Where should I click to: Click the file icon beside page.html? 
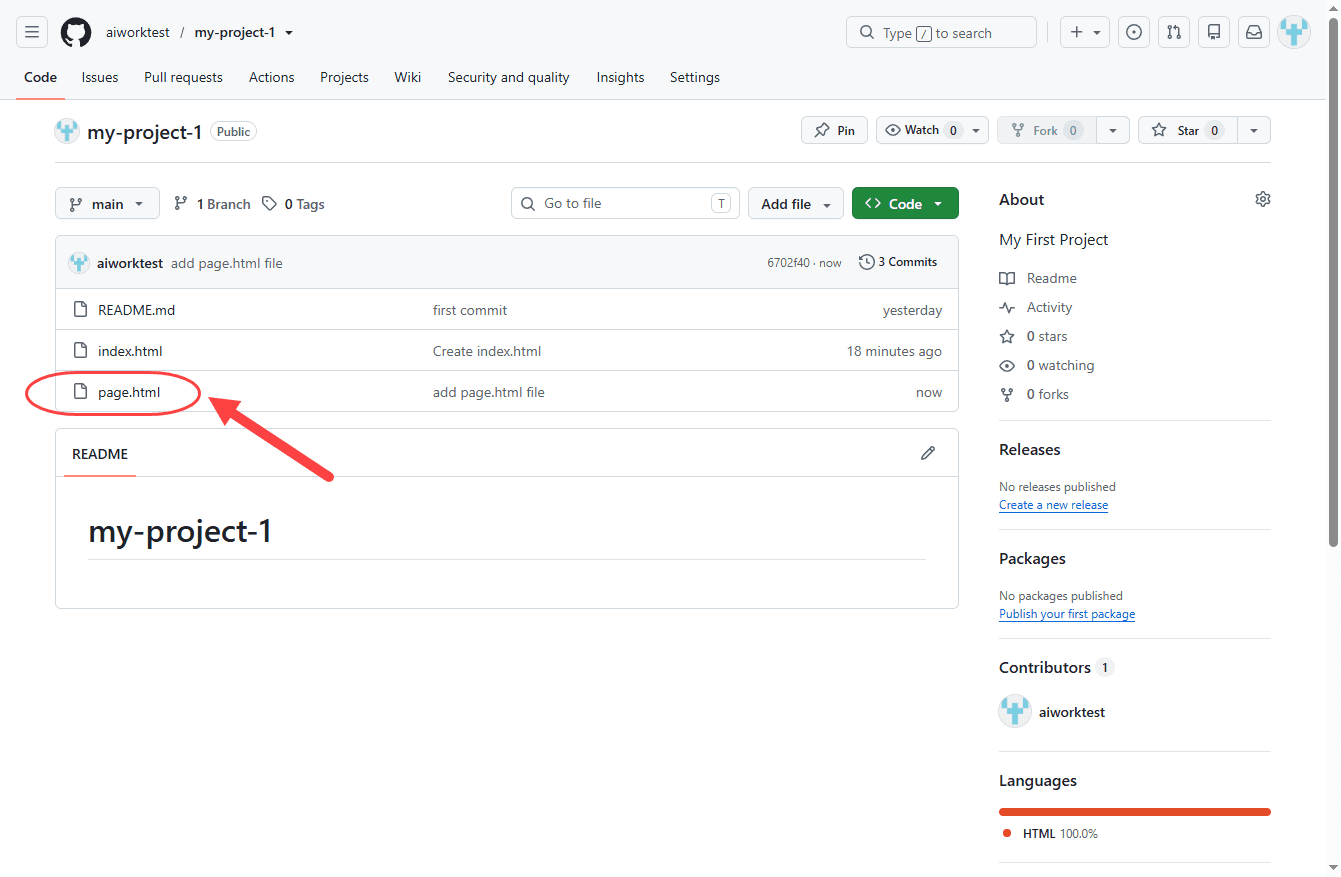tap(81, 392)
